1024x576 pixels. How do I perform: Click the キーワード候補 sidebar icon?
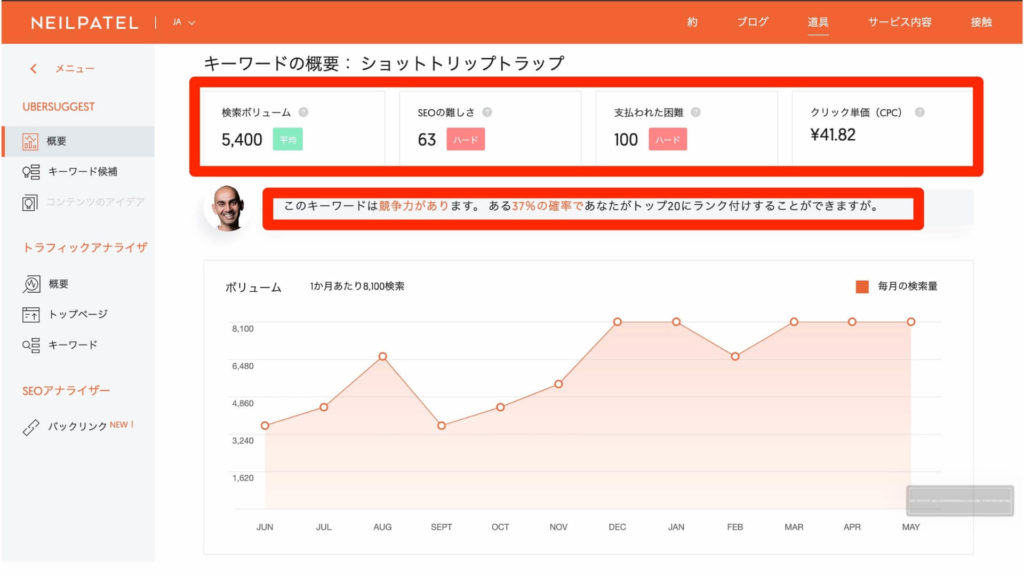click(x=30, y=173)
